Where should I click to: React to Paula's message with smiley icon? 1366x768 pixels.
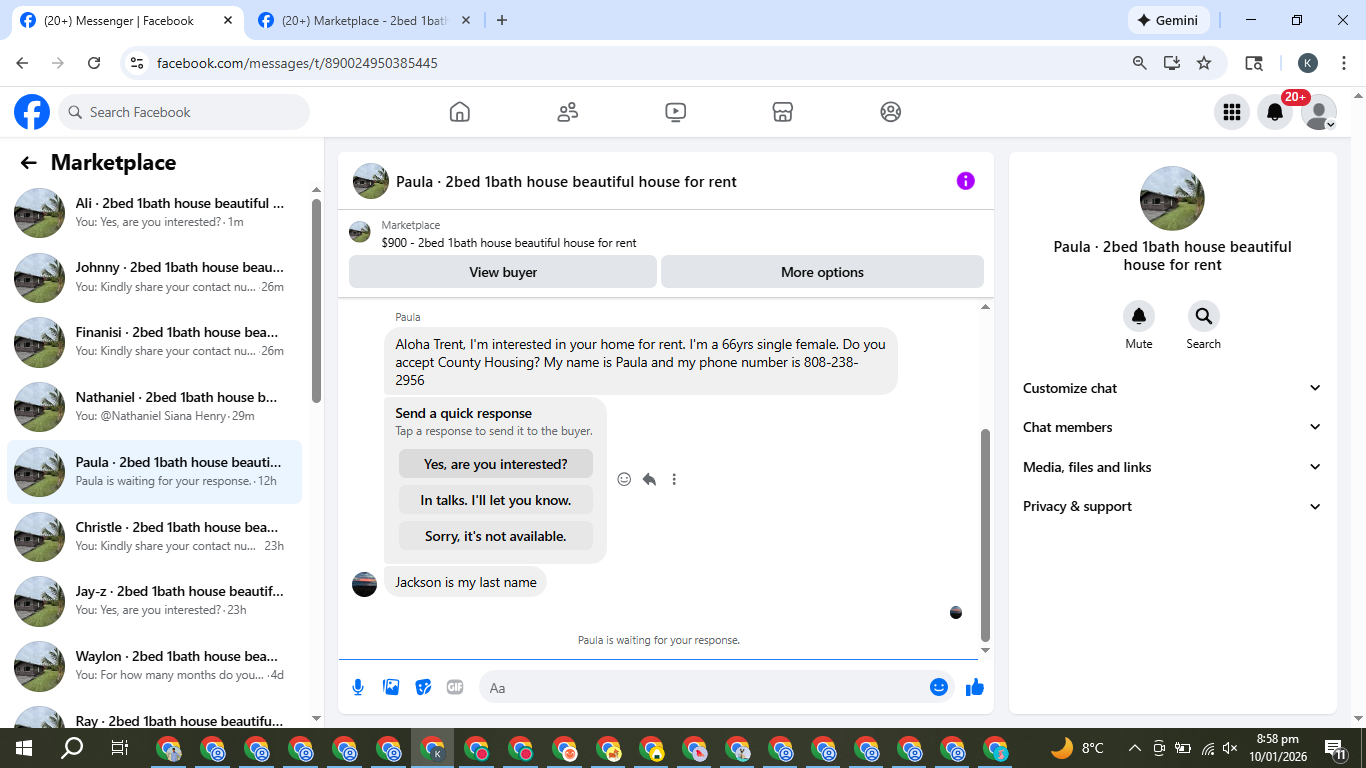[624, 479]
